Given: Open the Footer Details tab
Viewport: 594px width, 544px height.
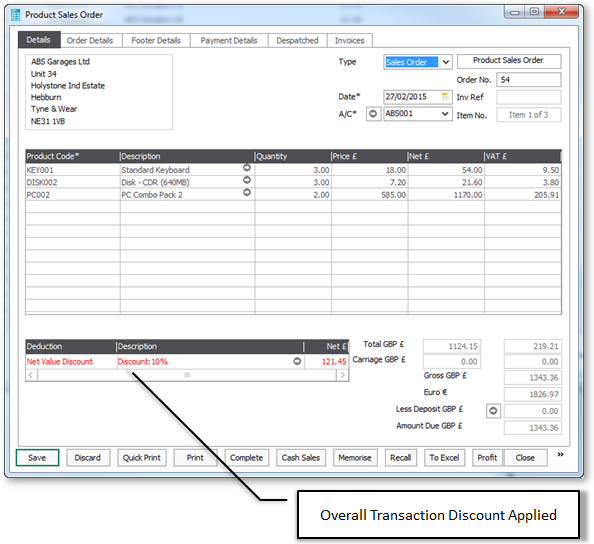Looking at the screenshot, I should [156, 41].
